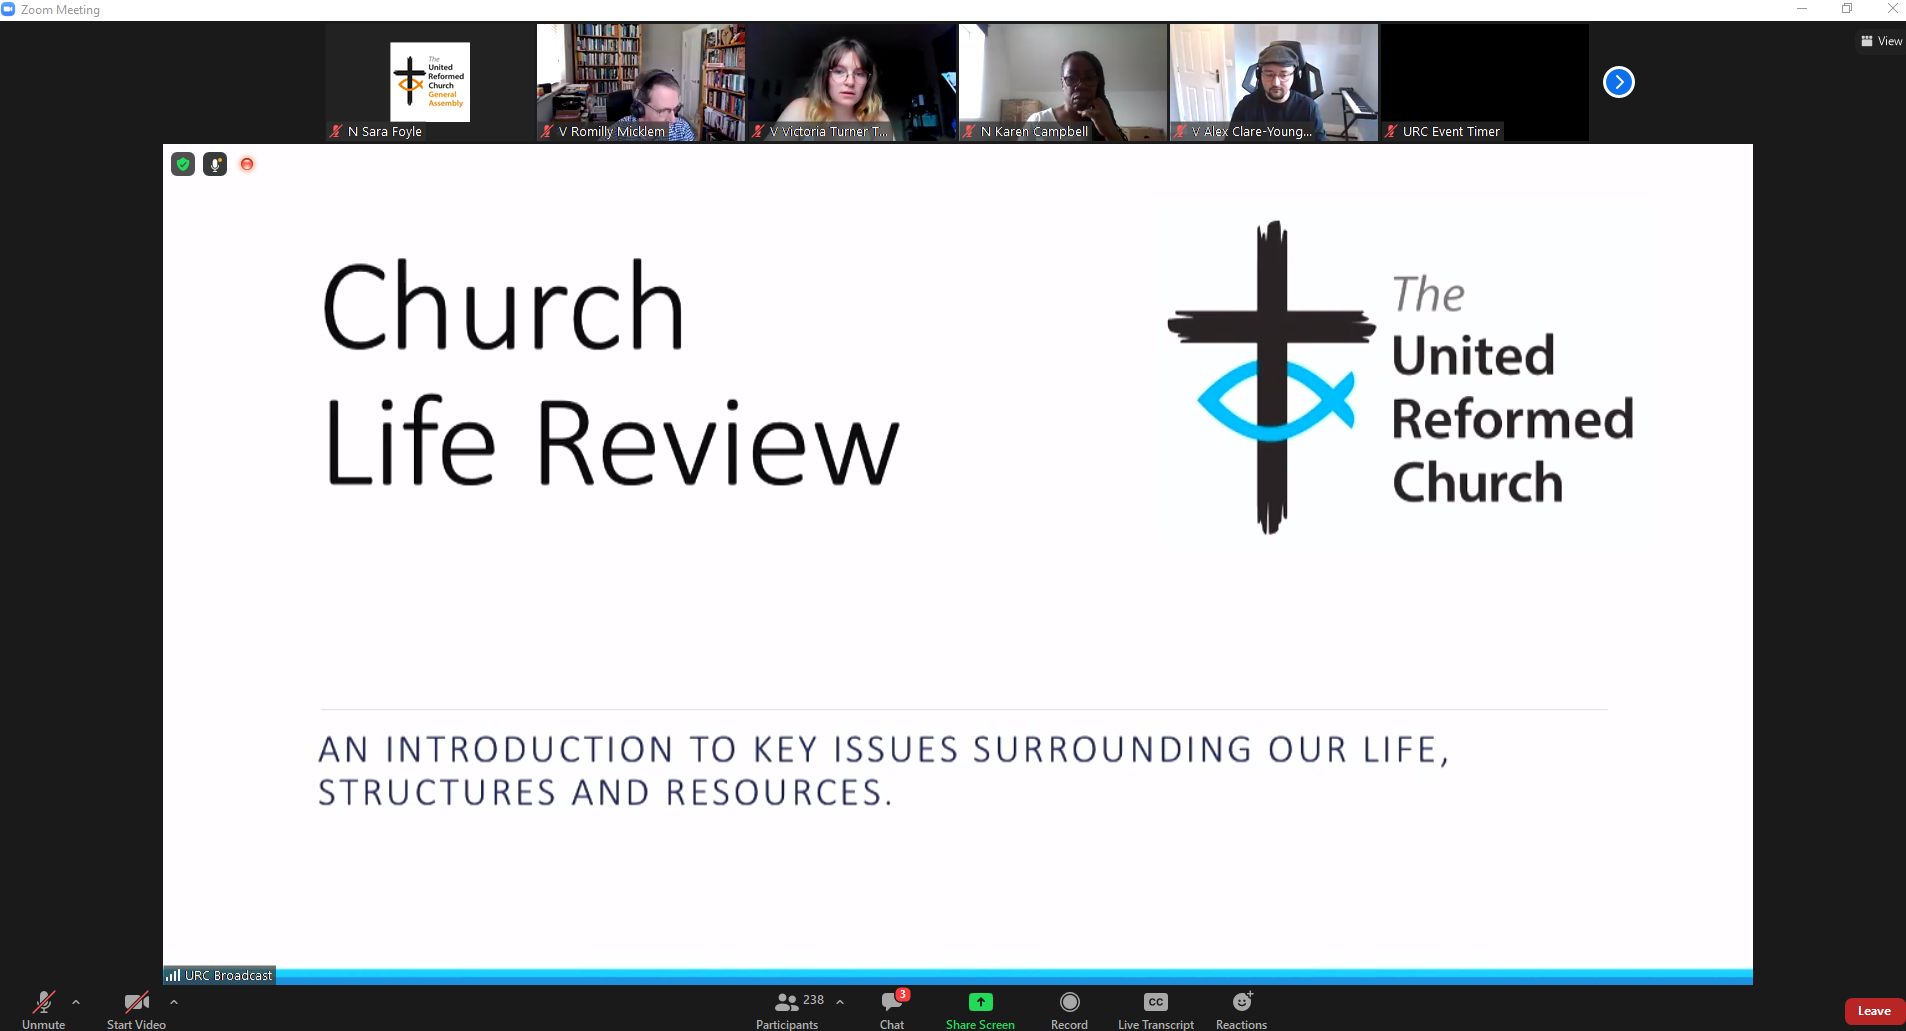Click the red recording indicator dot
Screen dimensions: 1906x1031
(246, 164)
